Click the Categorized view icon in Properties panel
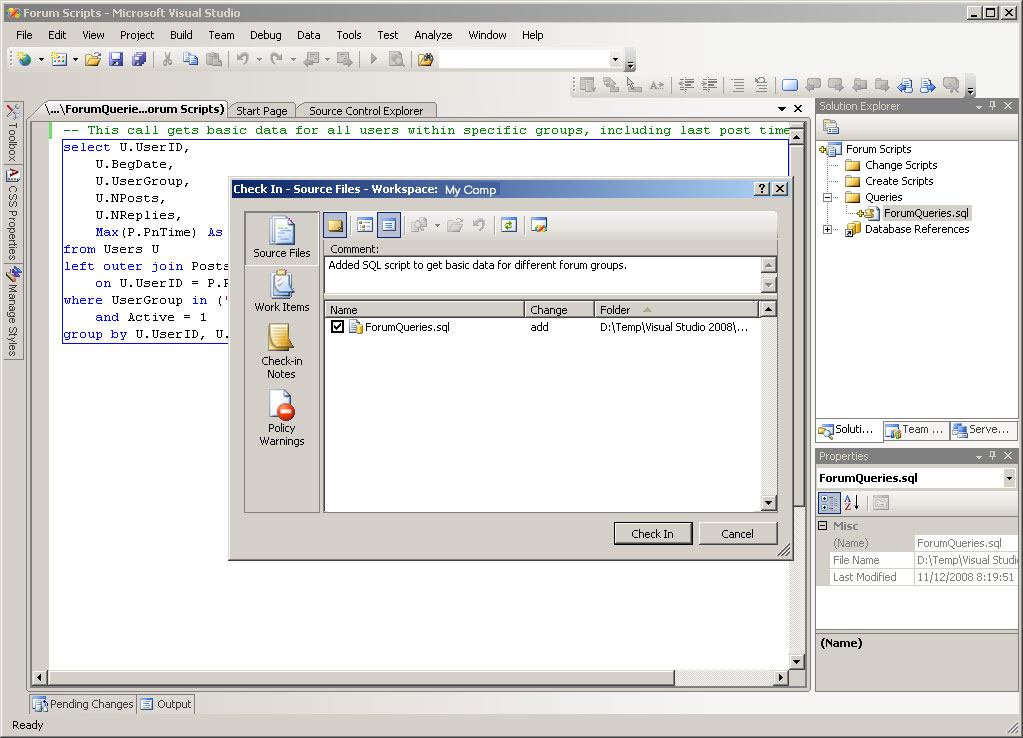This screenshot has width=1023, height=738. point(829,503)
